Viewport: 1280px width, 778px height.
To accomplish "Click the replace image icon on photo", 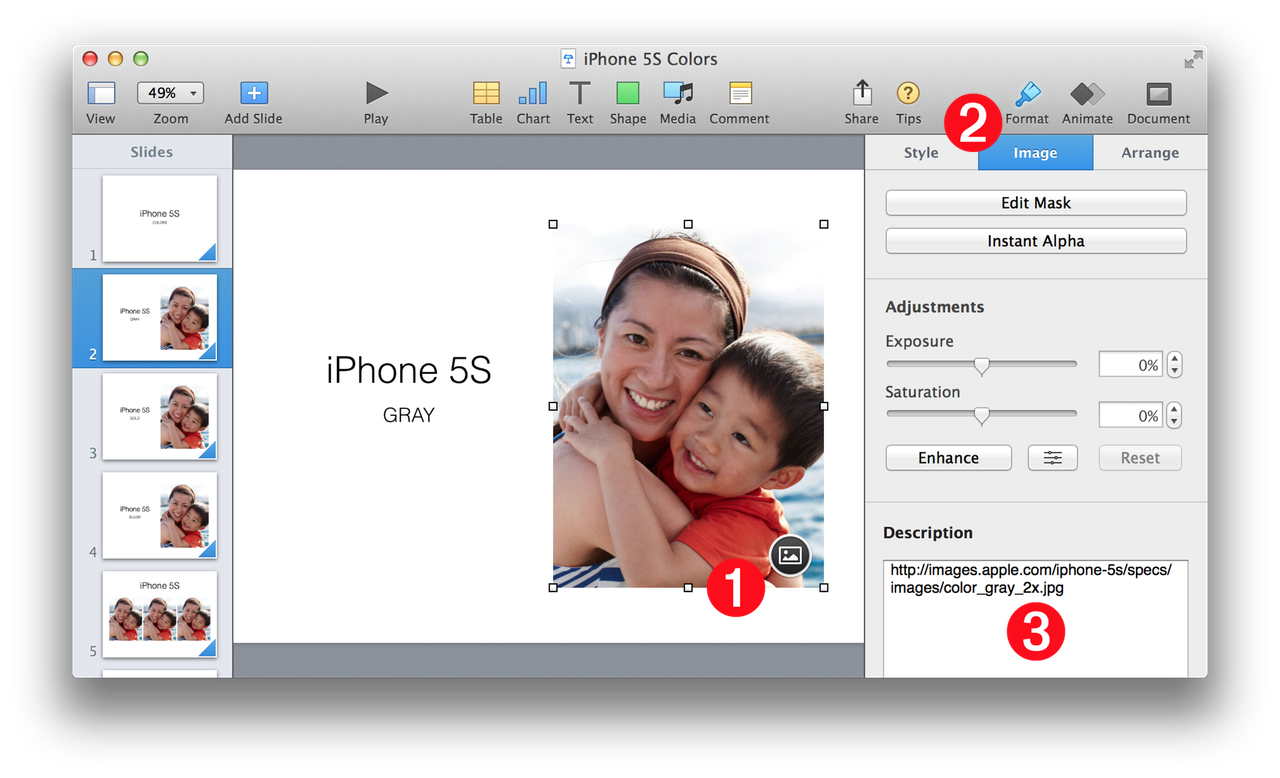I will click(790, 555).
